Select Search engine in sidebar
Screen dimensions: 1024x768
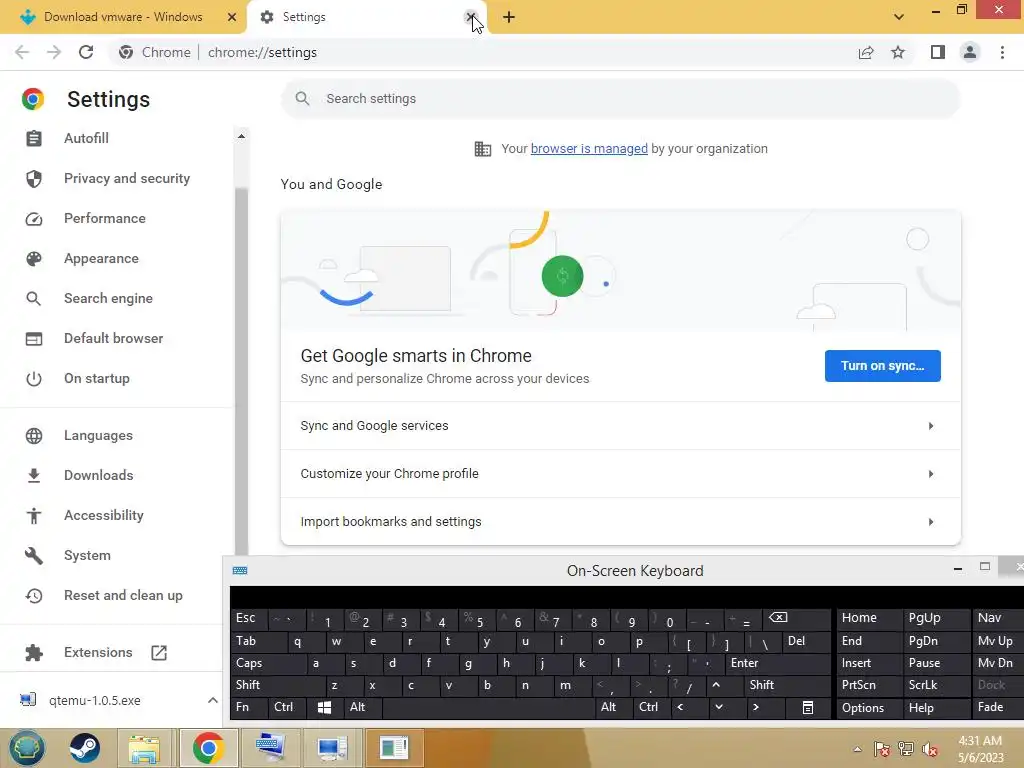pos(108,298)
